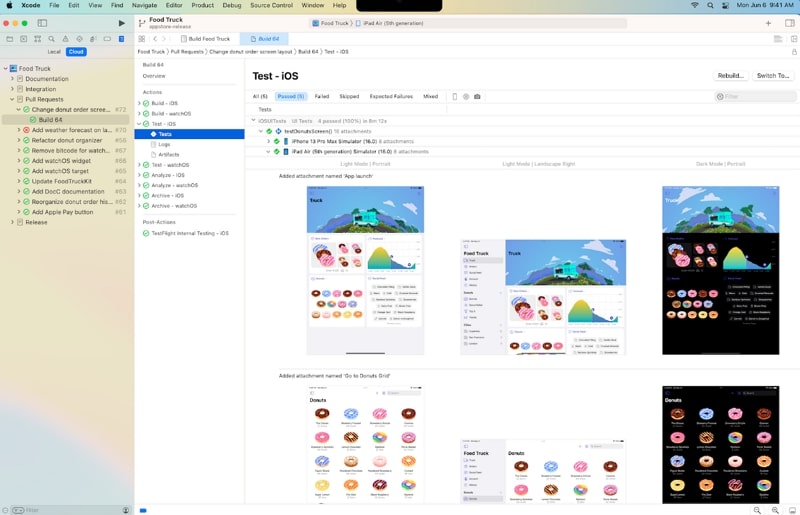
Task: Collapse the Food Truck project tree
Action: pos(6,68)
